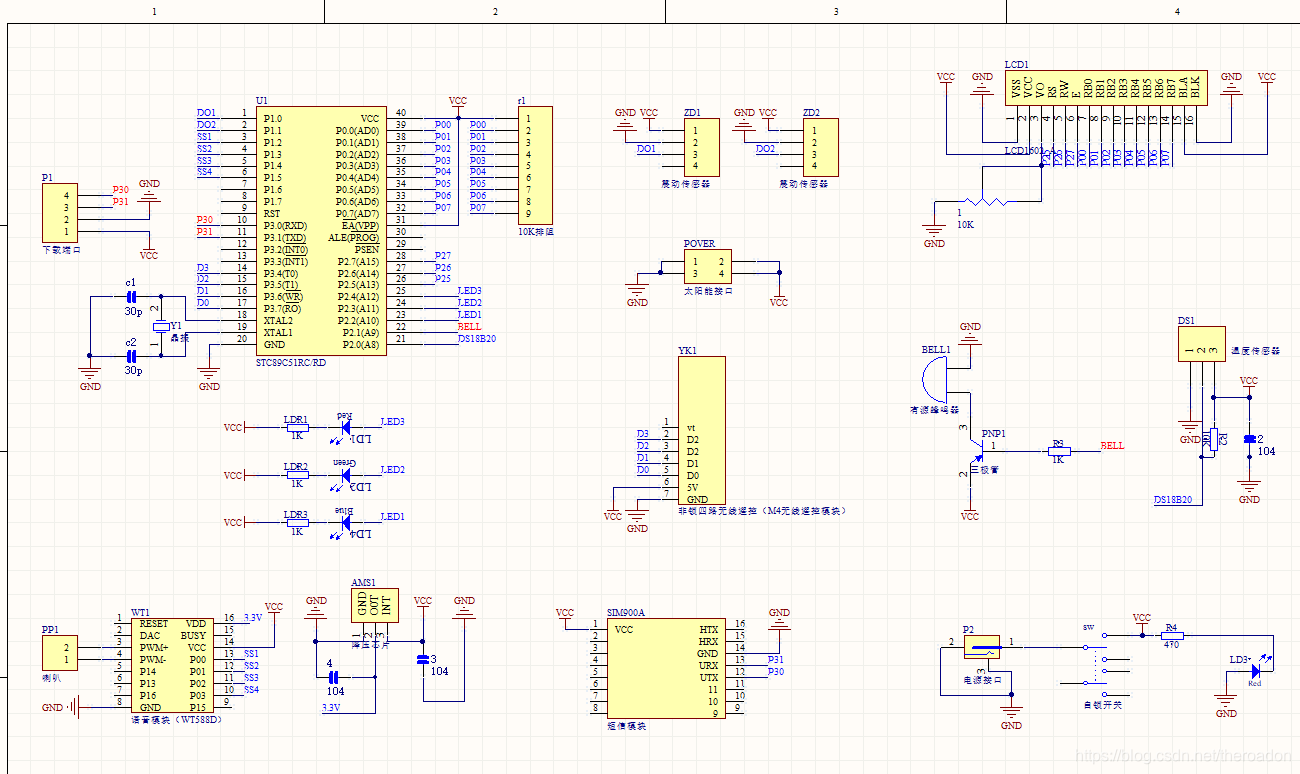Click the EA(VPP) pin name on U1
Screen dimensions: 1300x774
[x=360, y=226]
